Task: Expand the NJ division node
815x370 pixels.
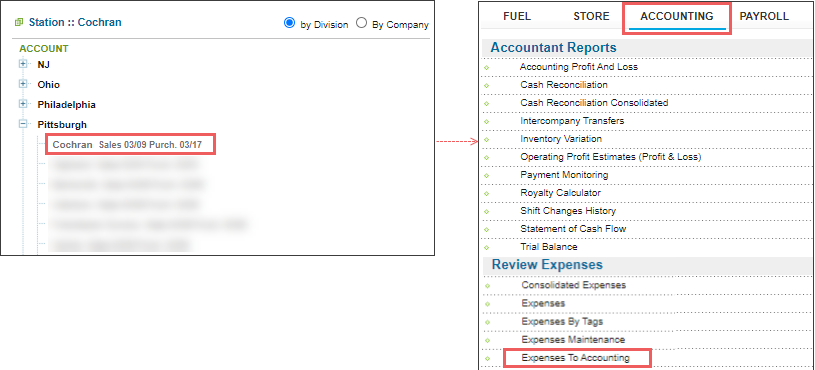Action: (23, 64)
